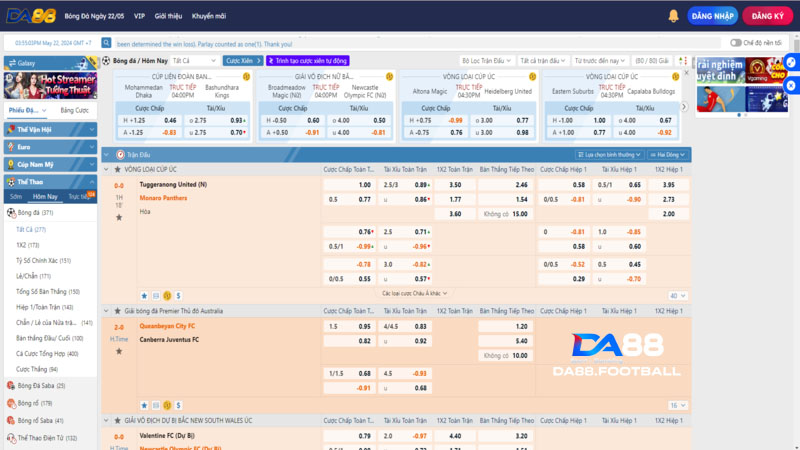Star the Vòng Loại Cúp Úc league
800x450 pixels.
[x=117, y=170]
